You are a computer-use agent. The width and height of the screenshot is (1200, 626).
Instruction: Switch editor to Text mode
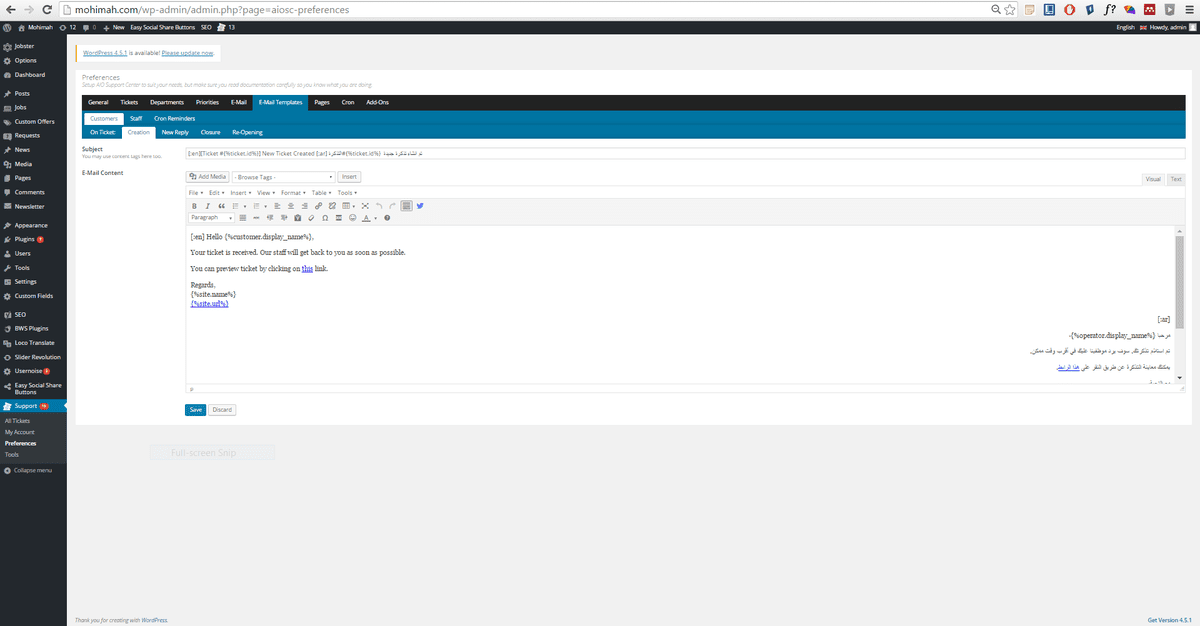tap(1176, 179)
